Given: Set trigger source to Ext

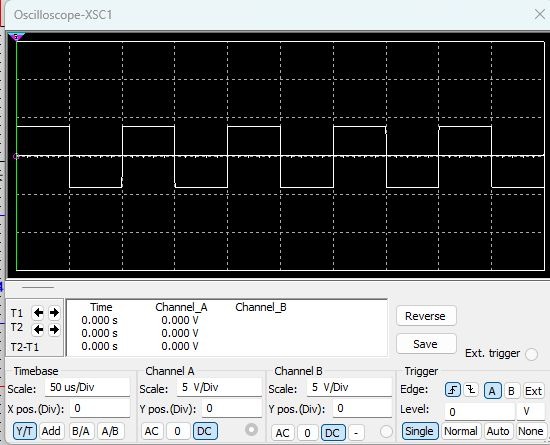Looking at the screenshot, I should tap(533, 390).
